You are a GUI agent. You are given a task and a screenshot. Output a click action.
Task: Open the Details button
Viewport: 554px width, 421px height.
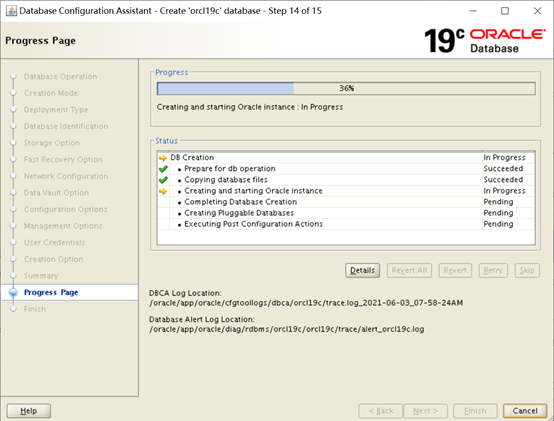click(363, 271)
